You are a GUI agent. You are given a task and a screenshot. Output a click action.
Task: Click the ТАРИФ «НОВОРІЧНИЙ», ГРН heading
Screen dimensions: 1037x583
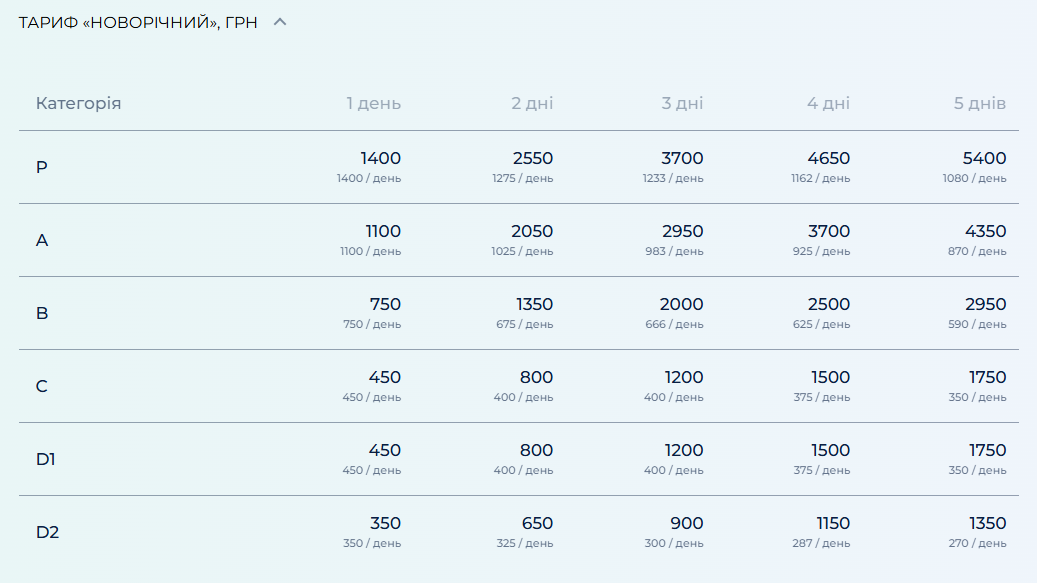(x=138, y=22)
